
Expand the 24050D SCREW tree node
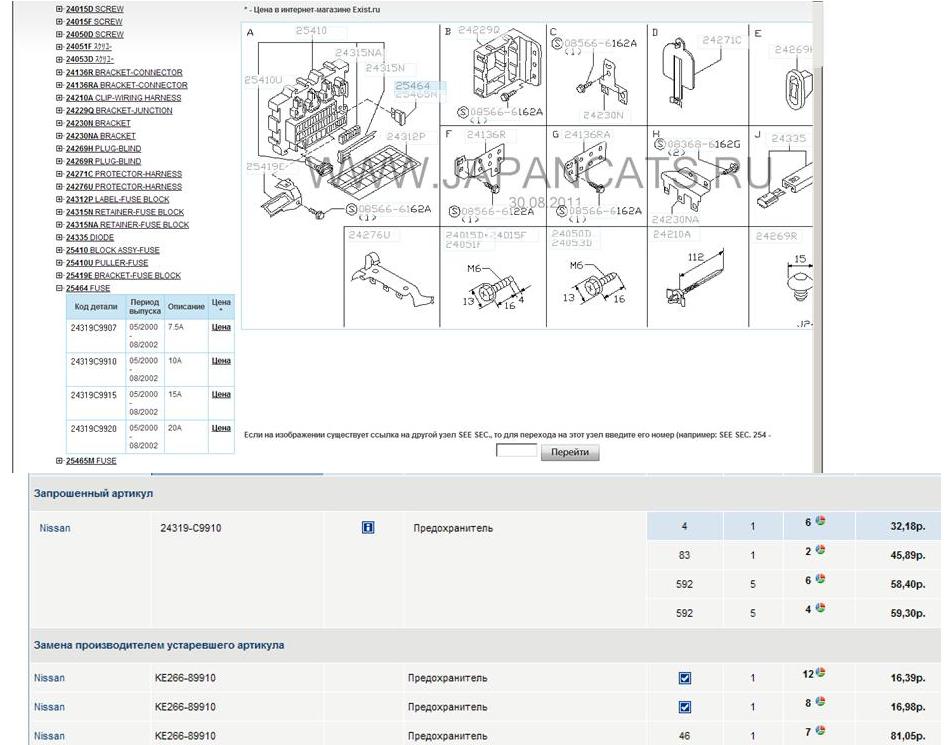pyautogui.click(x=59, y=34)
